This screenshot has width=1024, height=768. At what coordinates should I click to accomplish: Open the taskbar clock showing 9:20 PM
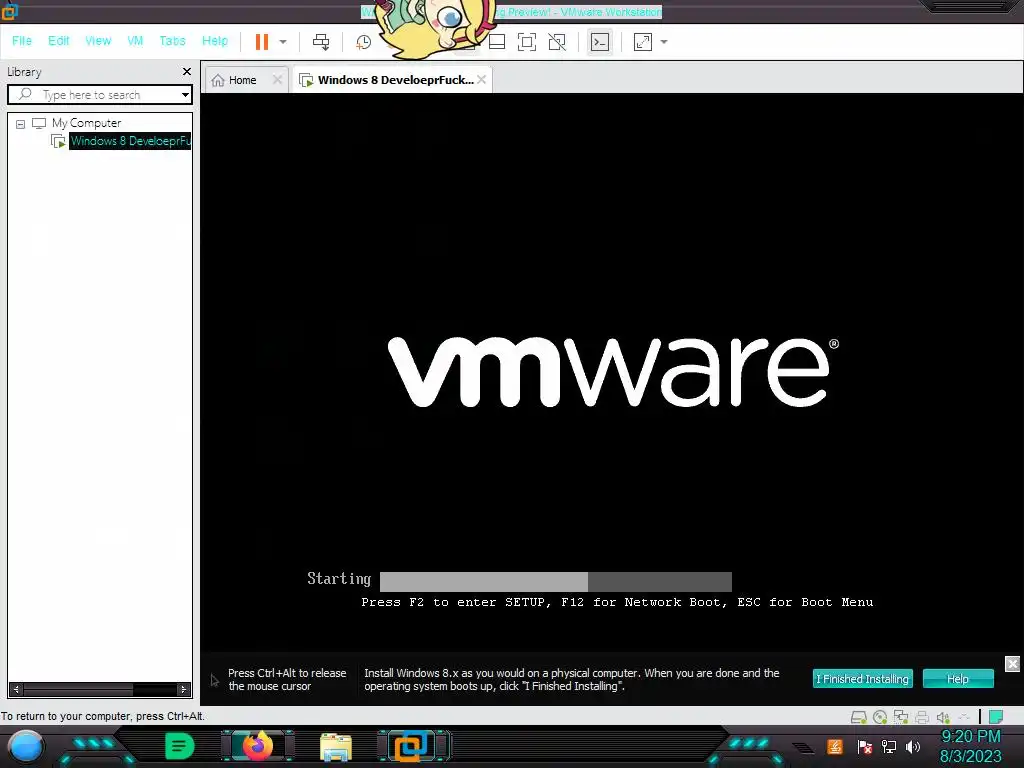pos(970,746)
